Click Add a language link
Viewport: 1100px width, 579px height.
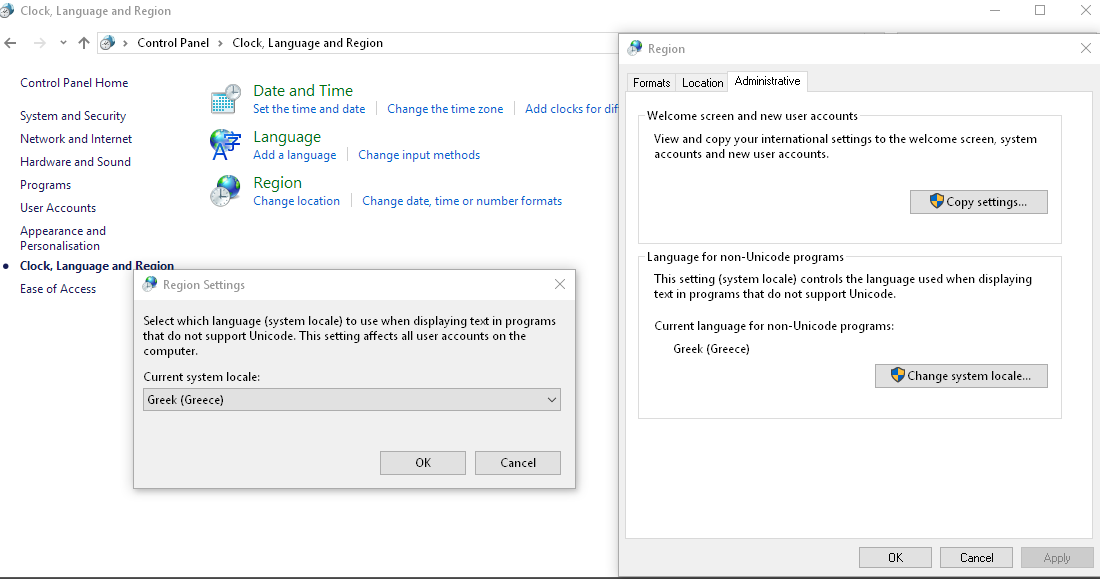295,155
